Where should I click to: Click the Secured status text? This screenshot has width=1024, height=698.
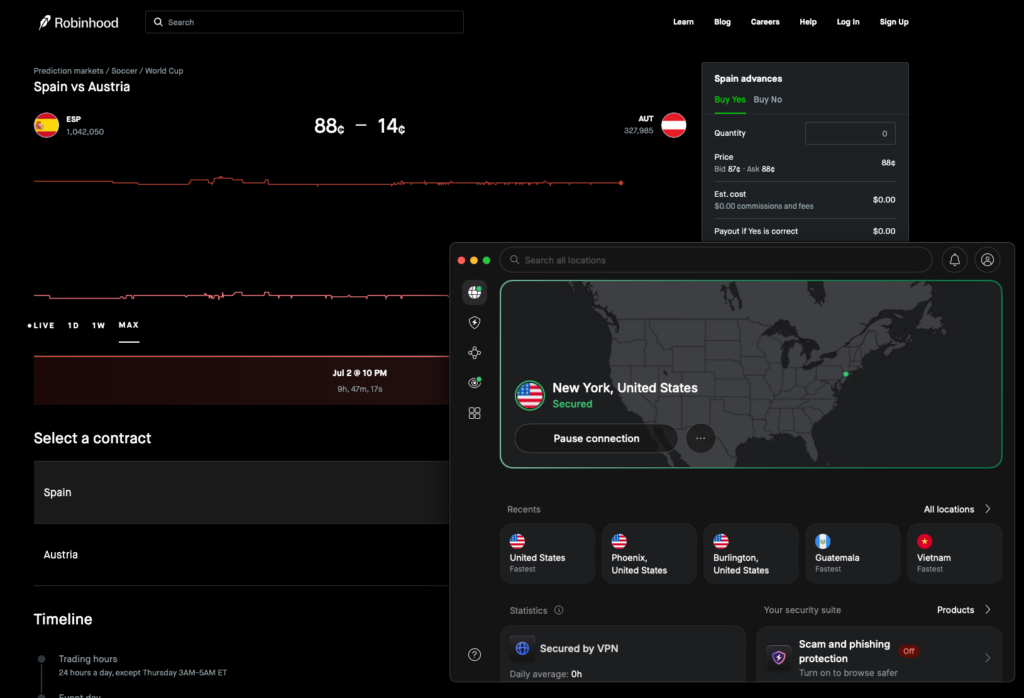572,404
